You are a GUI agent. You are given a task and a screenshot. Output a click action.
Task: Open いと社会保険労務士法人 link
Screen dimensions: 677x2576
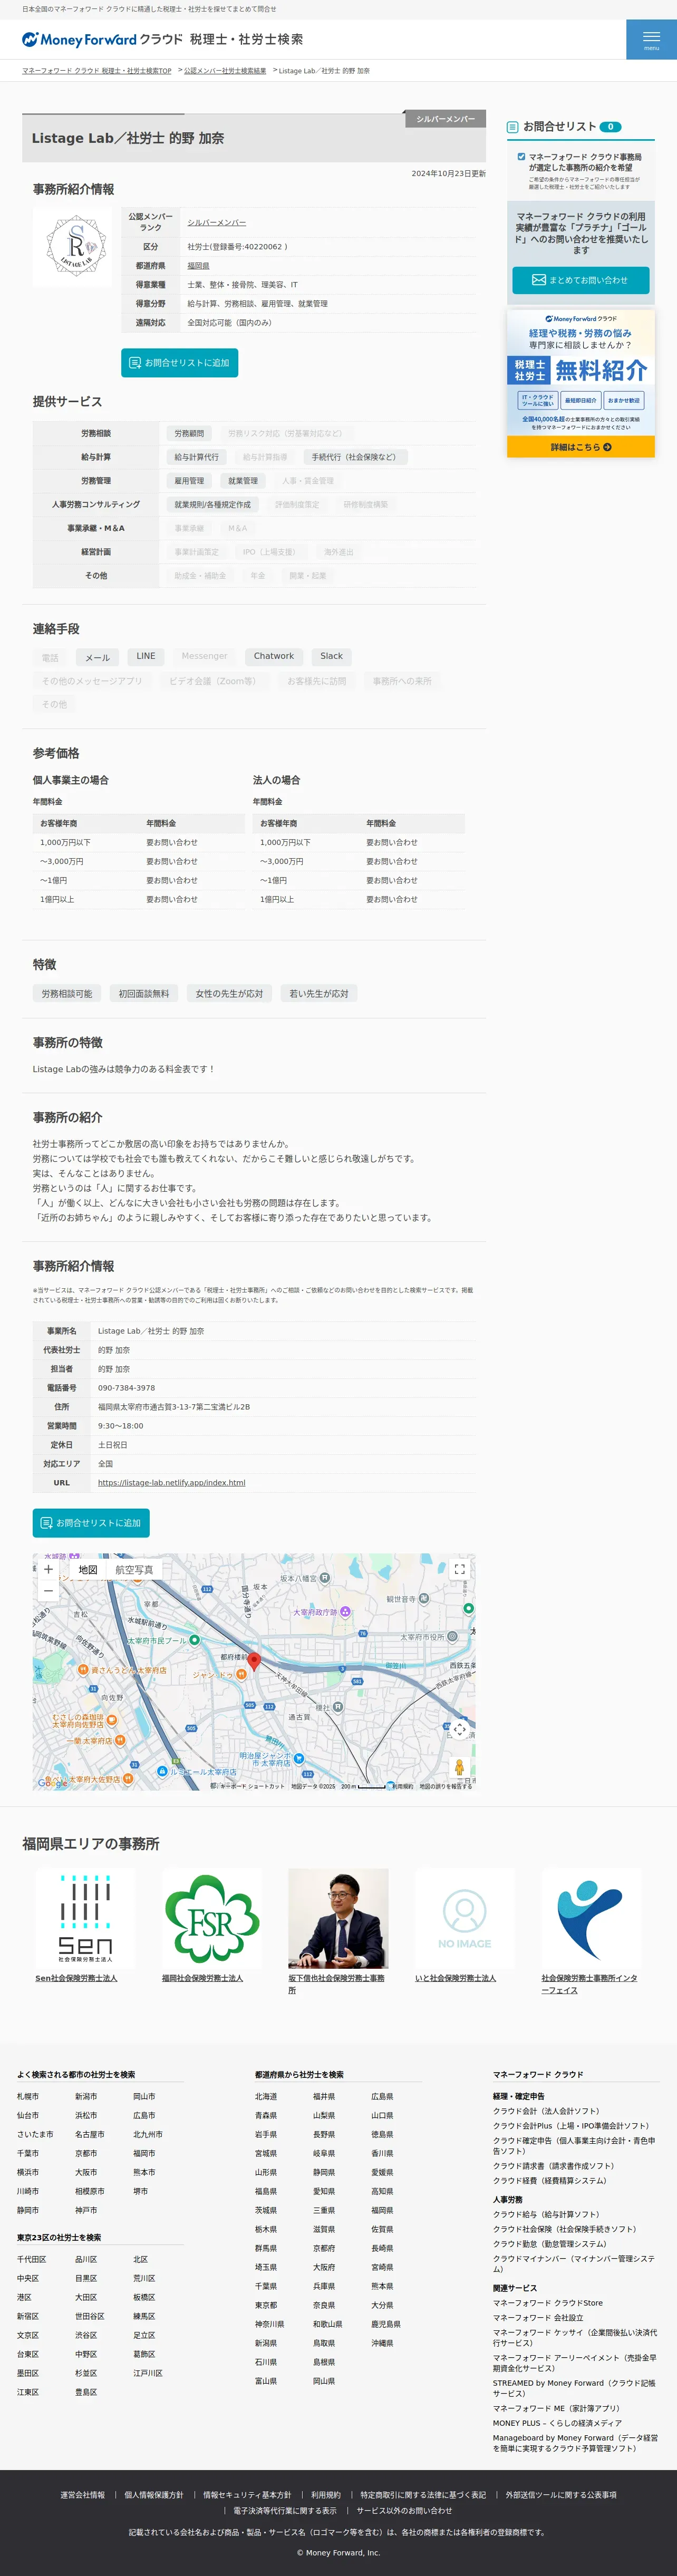pos(455,1978)
